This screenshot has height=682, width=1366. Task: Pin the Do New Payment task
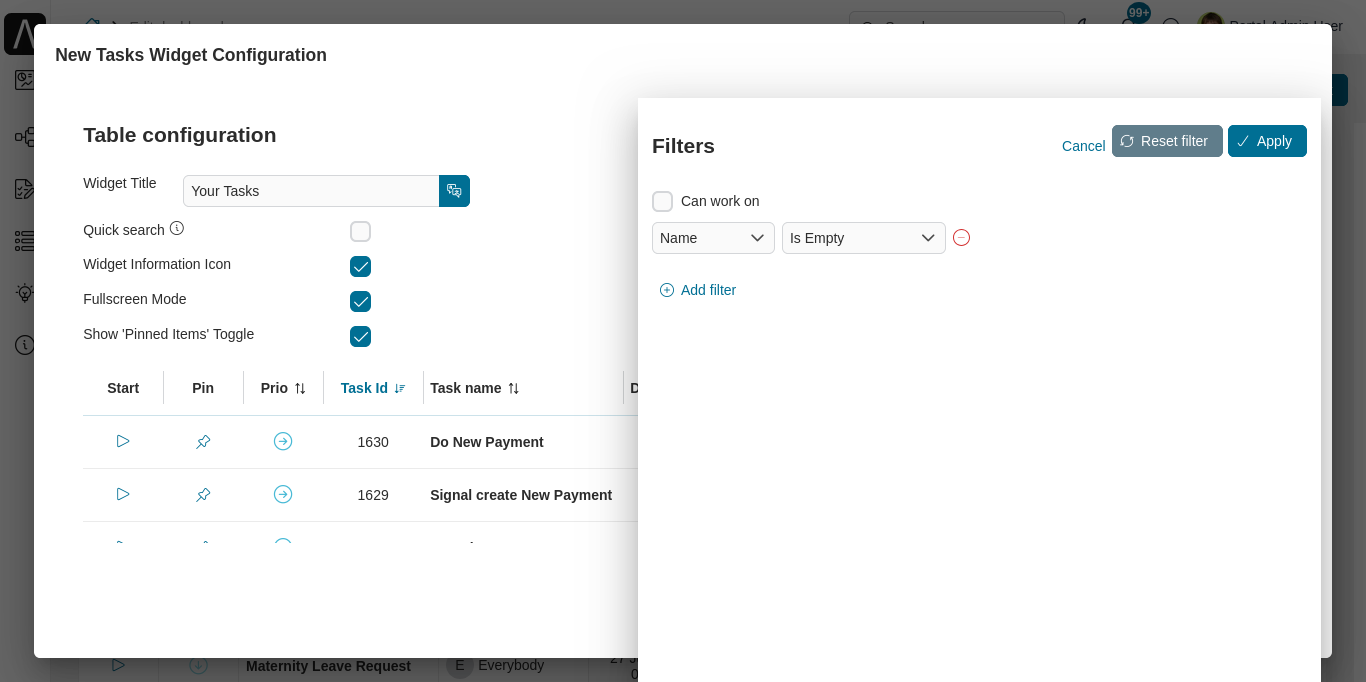click(x=203, y=441)
